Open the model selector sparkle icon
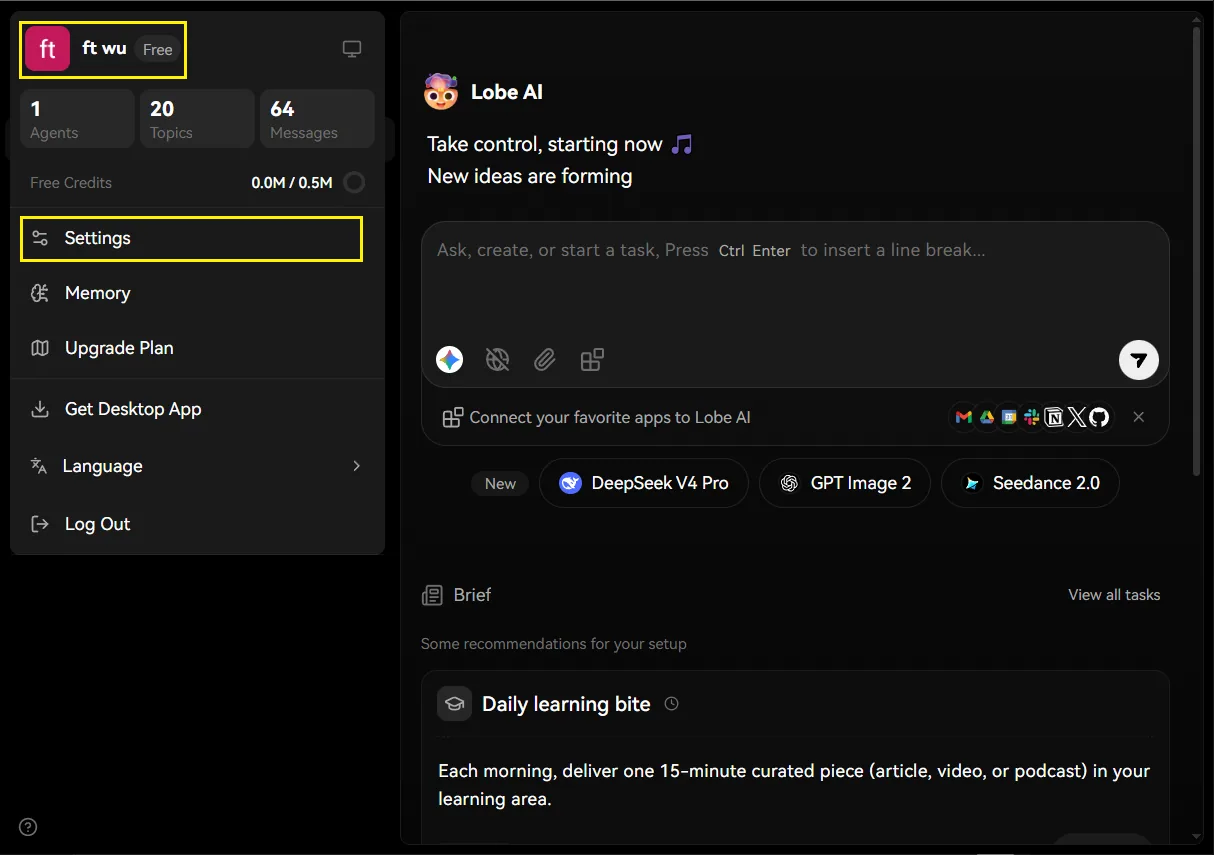This screenshot has width=1214, height=855. click(450, 359)
